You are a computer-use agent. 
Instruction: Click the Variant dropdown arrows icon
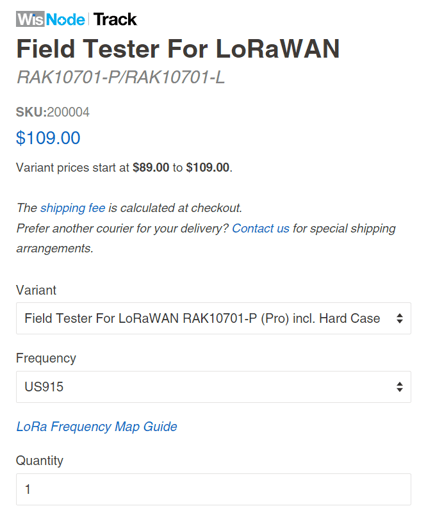(399, 318)
